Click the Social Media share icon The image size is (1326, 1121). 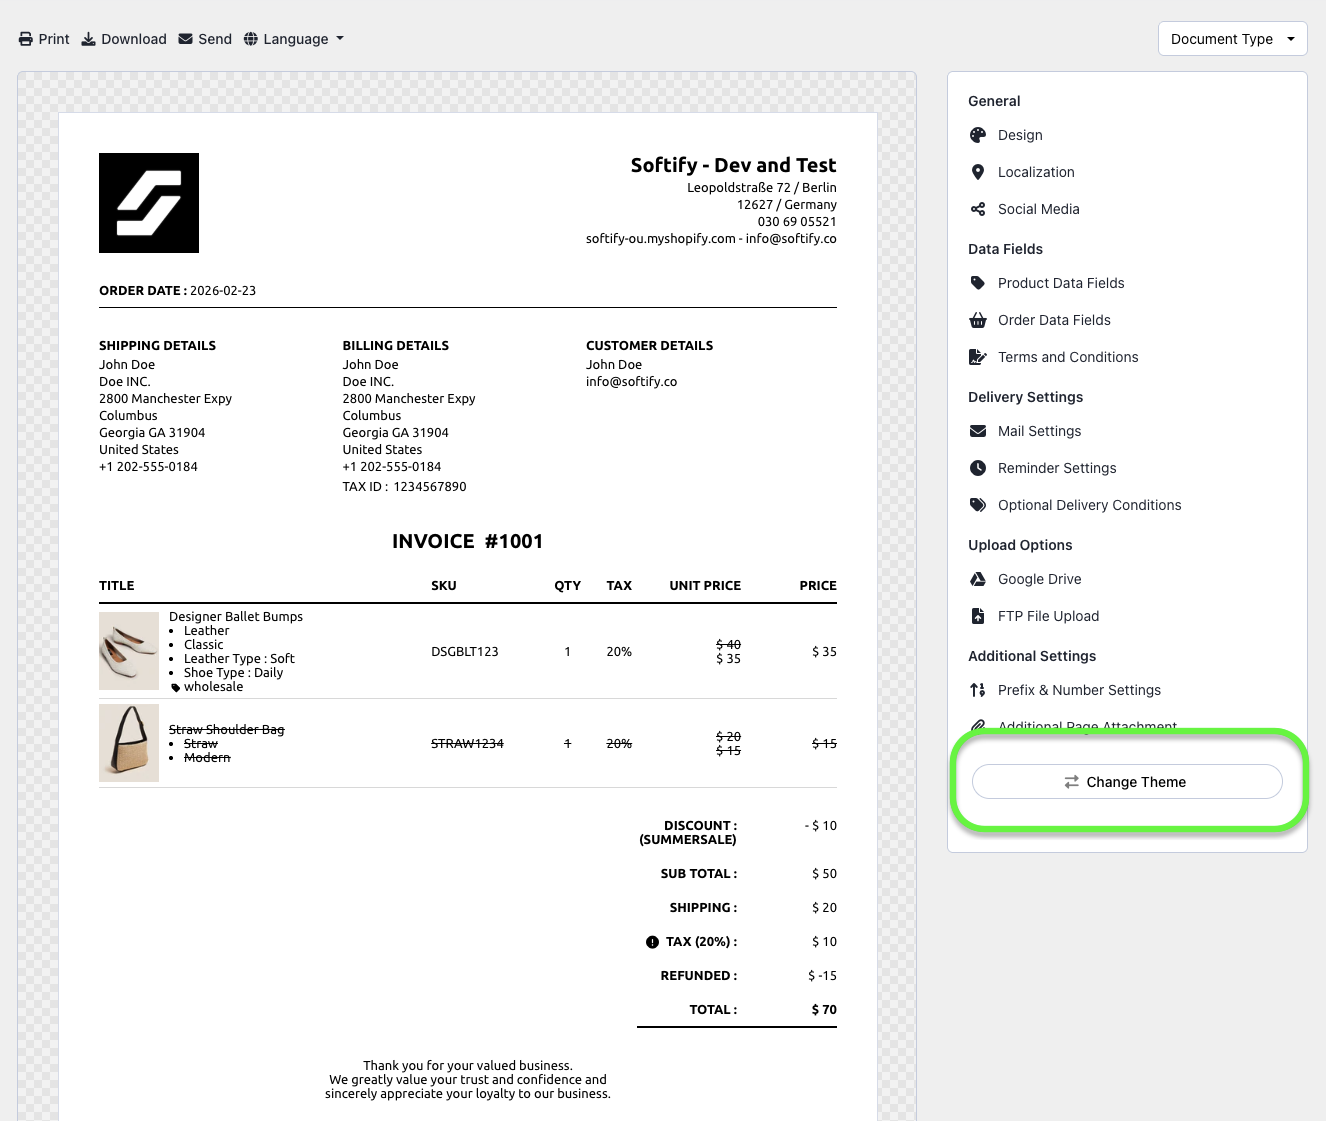tap(978, 209)
